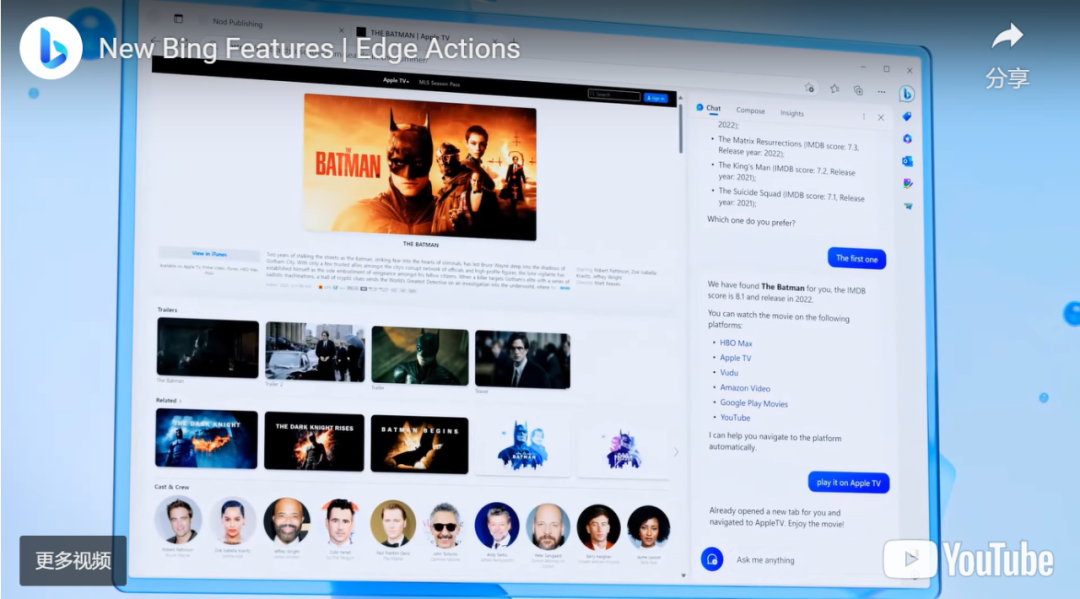1080x599 pixels.
Task: Click the 更多视频 more videos button
Action: pos(73,560)
